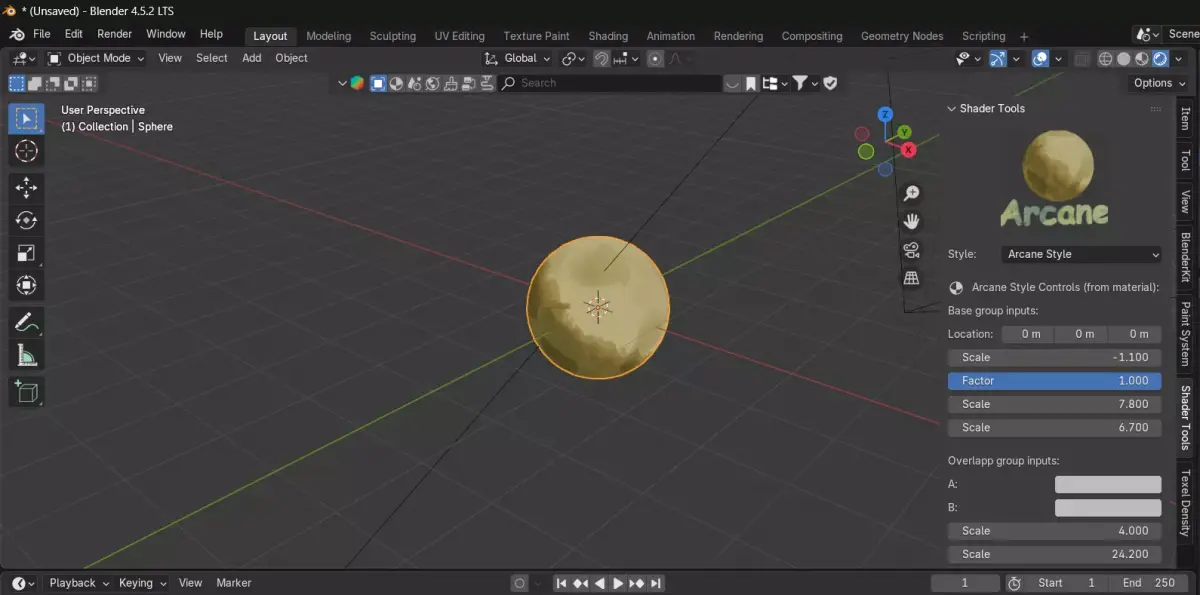Image resolution: width=1200 pixels, height=595 pixels.
Task: Click the overlap color swatch B
Action: 1108,508
